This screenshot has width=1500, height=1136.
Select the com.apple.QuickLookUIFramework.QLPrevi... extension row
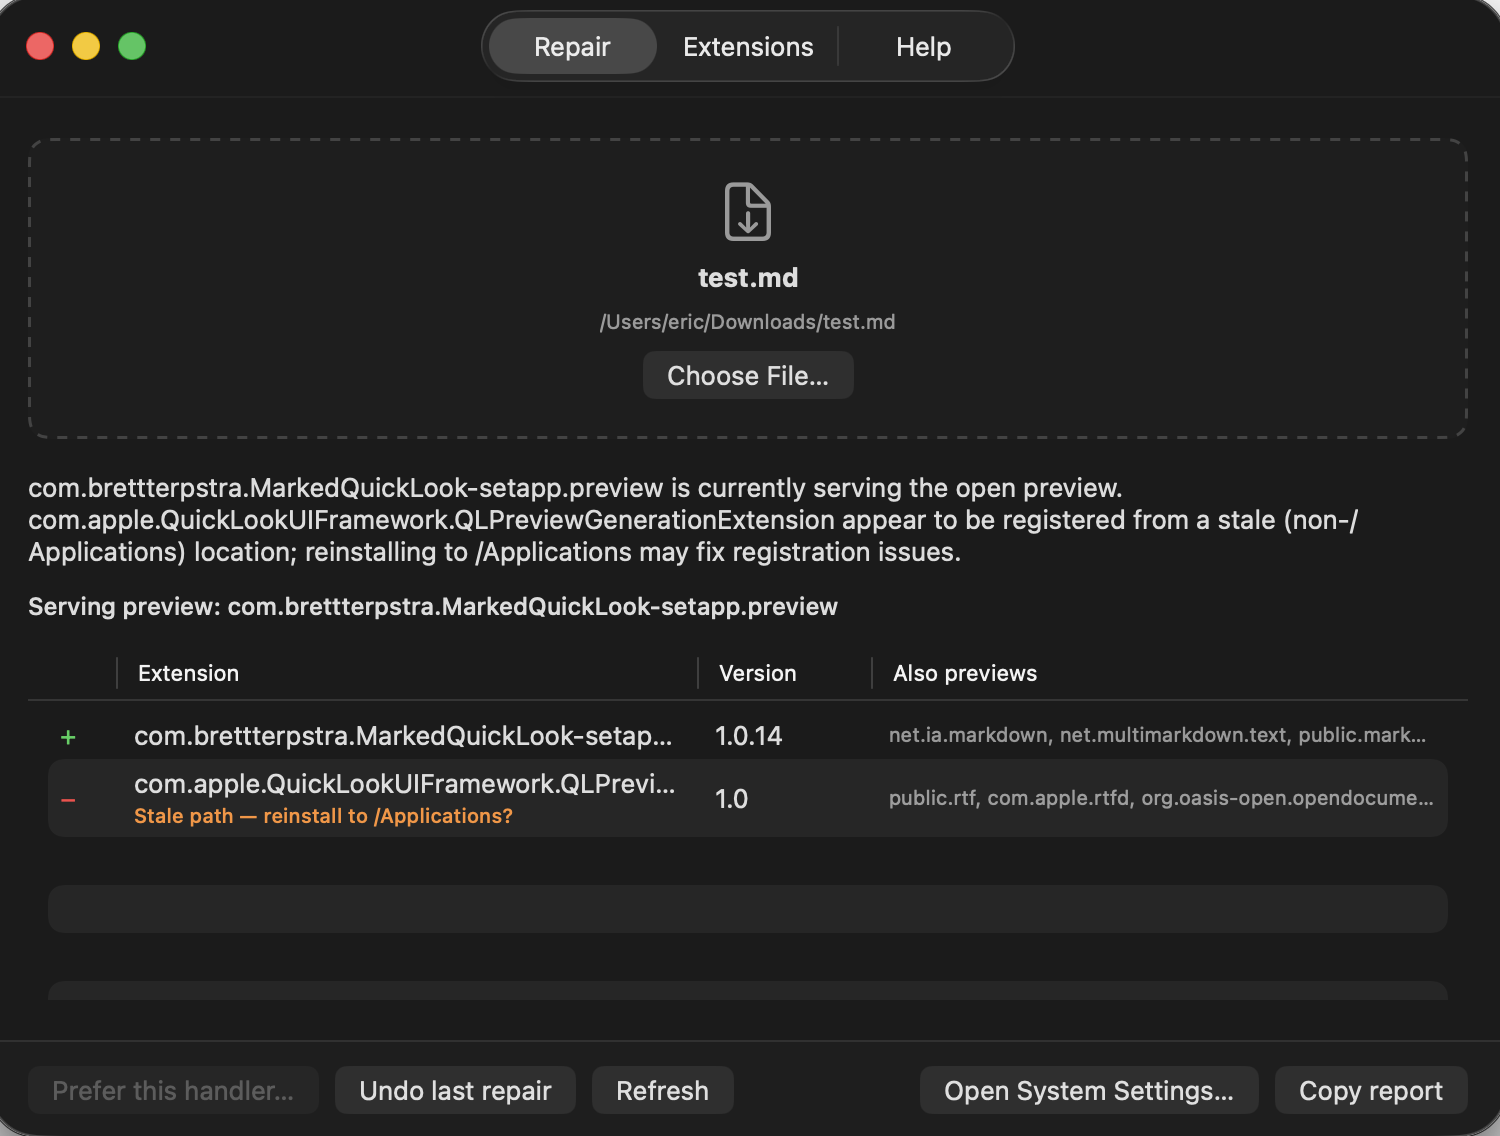coord(748,798)
